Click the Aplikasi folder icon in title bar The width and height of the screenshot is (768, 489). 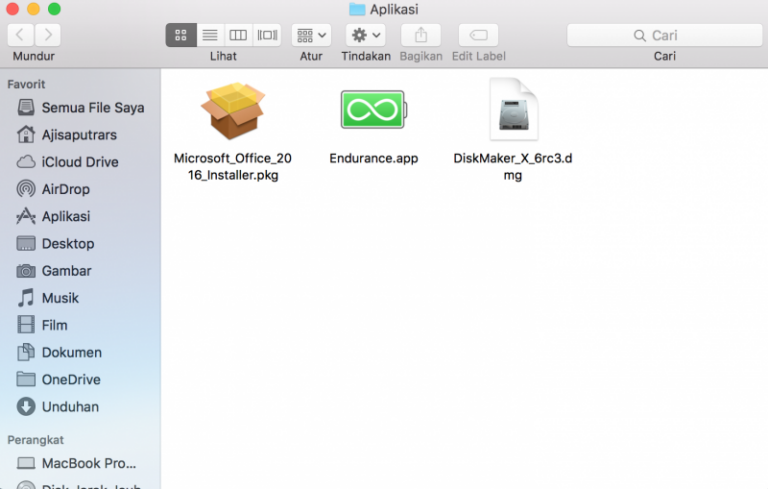coord(357,9)
